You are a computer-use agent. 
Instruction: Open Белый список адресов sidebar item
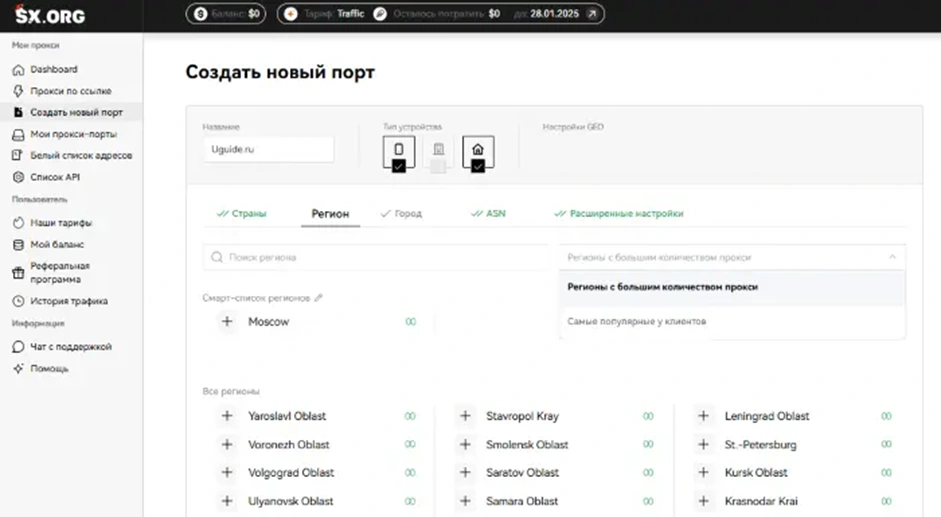(x=72, y=156)
